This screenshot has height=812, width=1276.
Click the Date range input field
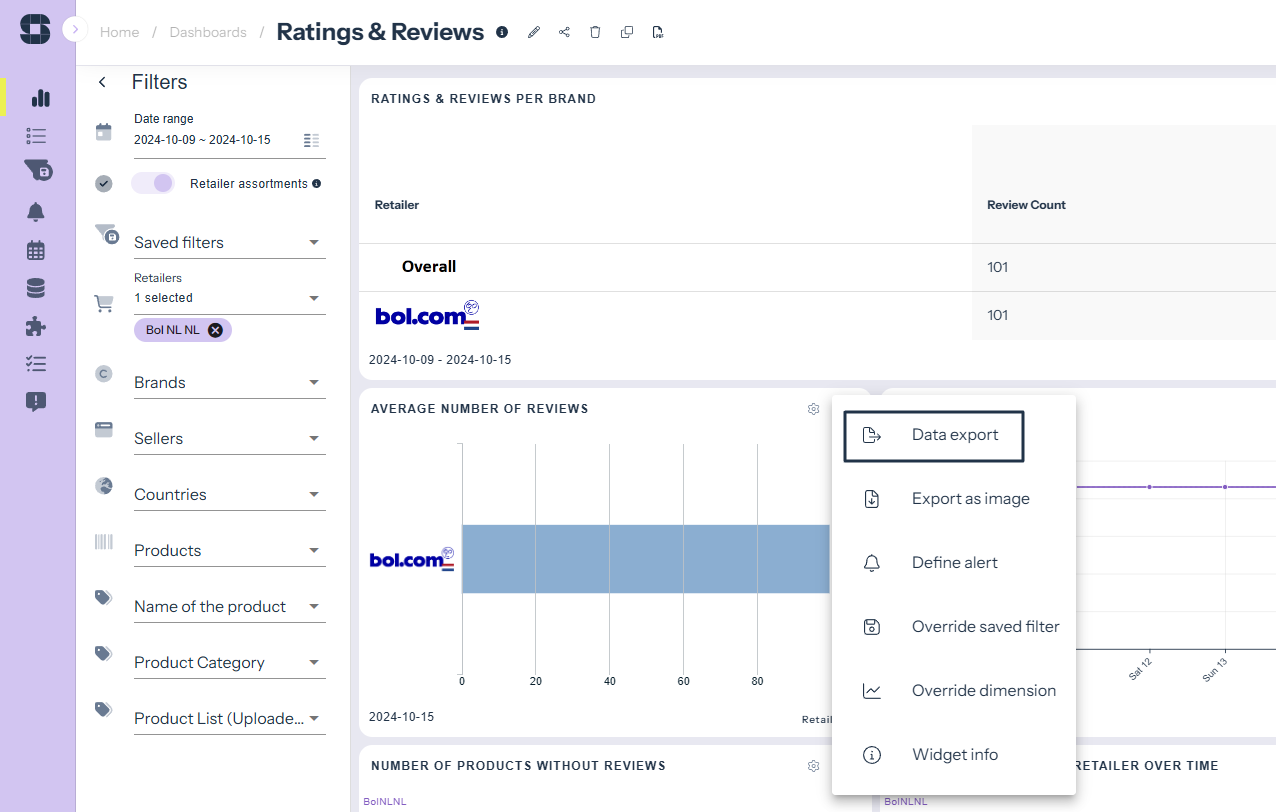[x=215, y=140]
